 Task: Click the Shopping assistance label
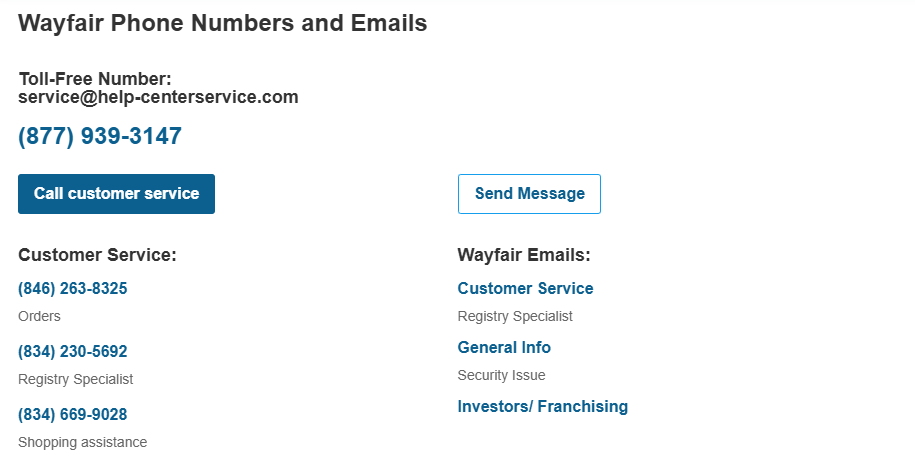pos(82,442)
